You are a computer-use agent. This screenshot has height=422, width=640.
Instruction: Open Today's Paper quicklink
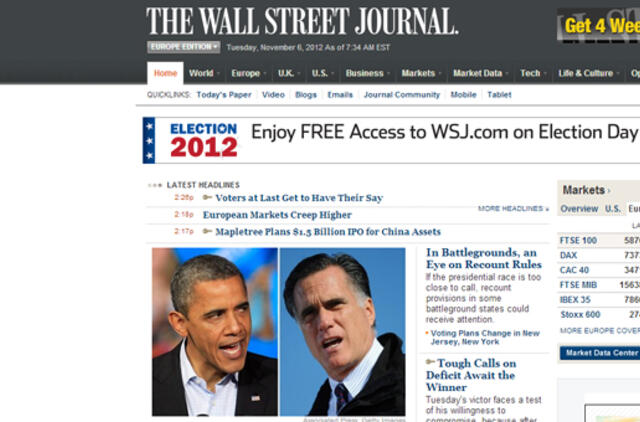224,95
